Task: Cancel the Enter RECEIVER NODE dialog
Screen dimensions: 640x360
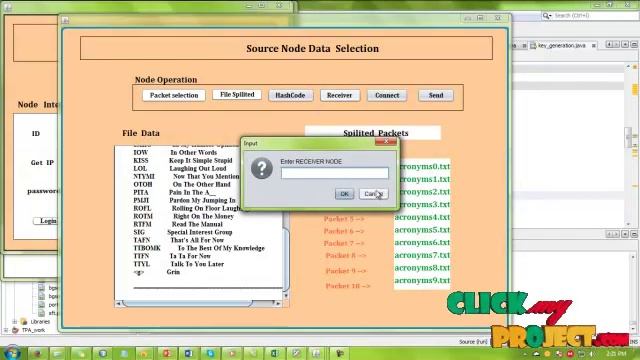Action: click(x=373, y=194)
